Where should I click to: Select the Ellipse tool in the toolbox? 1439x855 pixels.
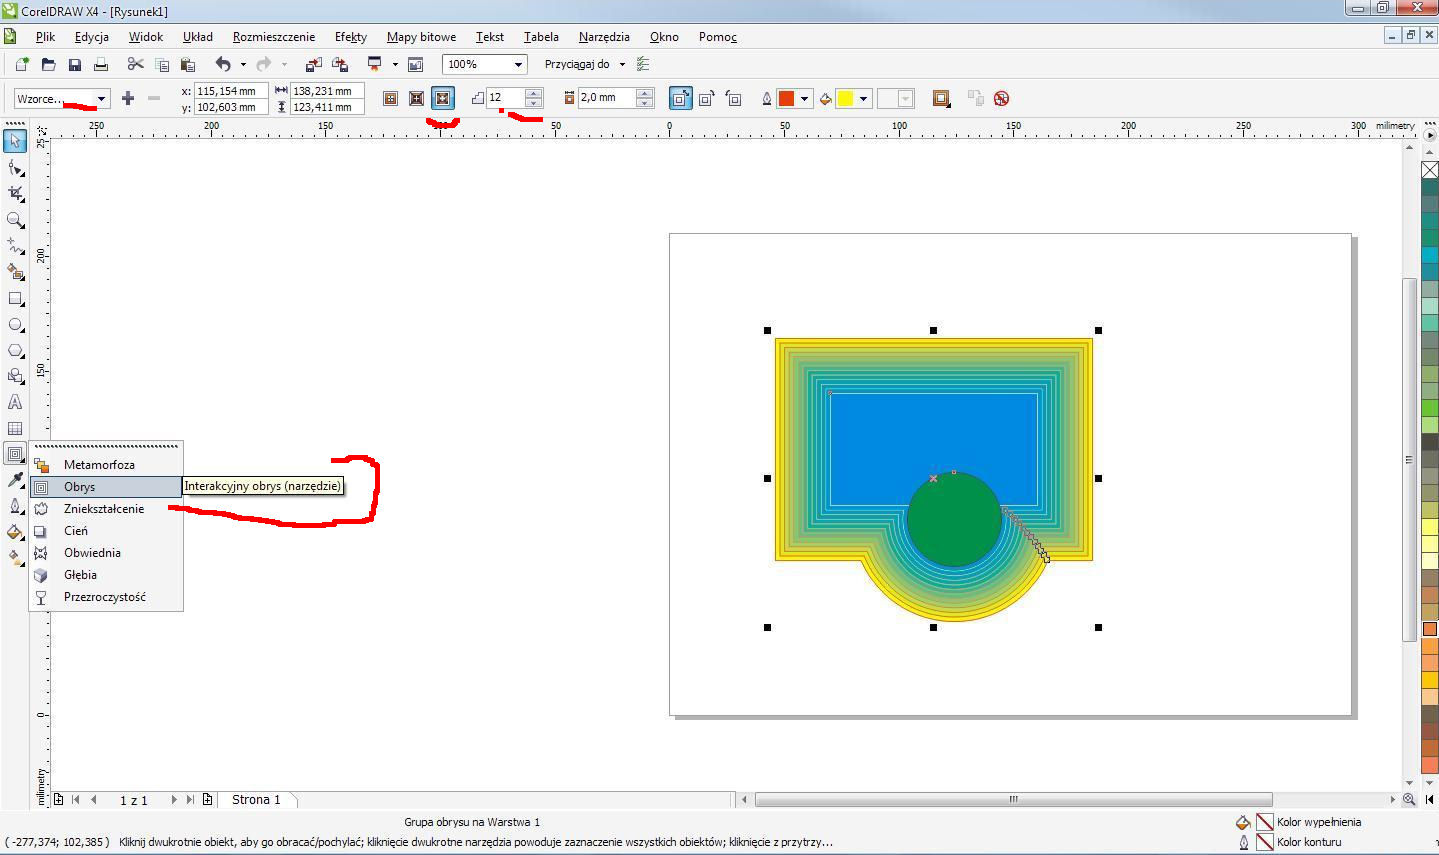tap(15, 325)
